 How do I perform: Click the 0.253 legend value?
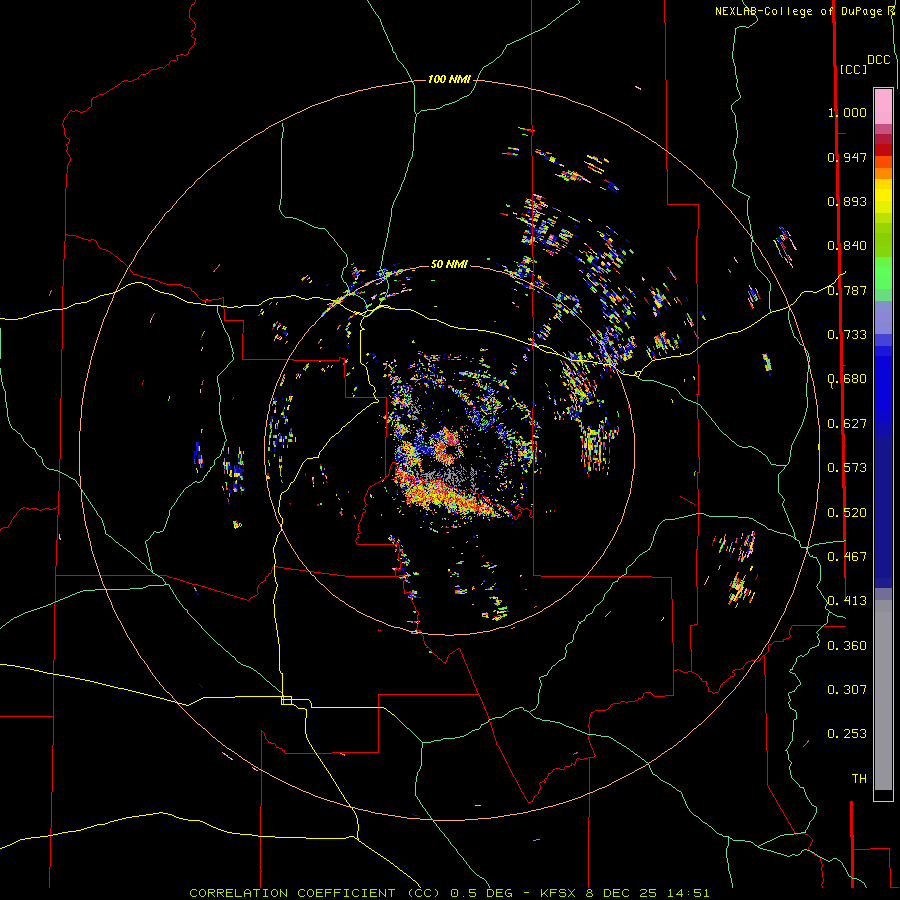847,734
